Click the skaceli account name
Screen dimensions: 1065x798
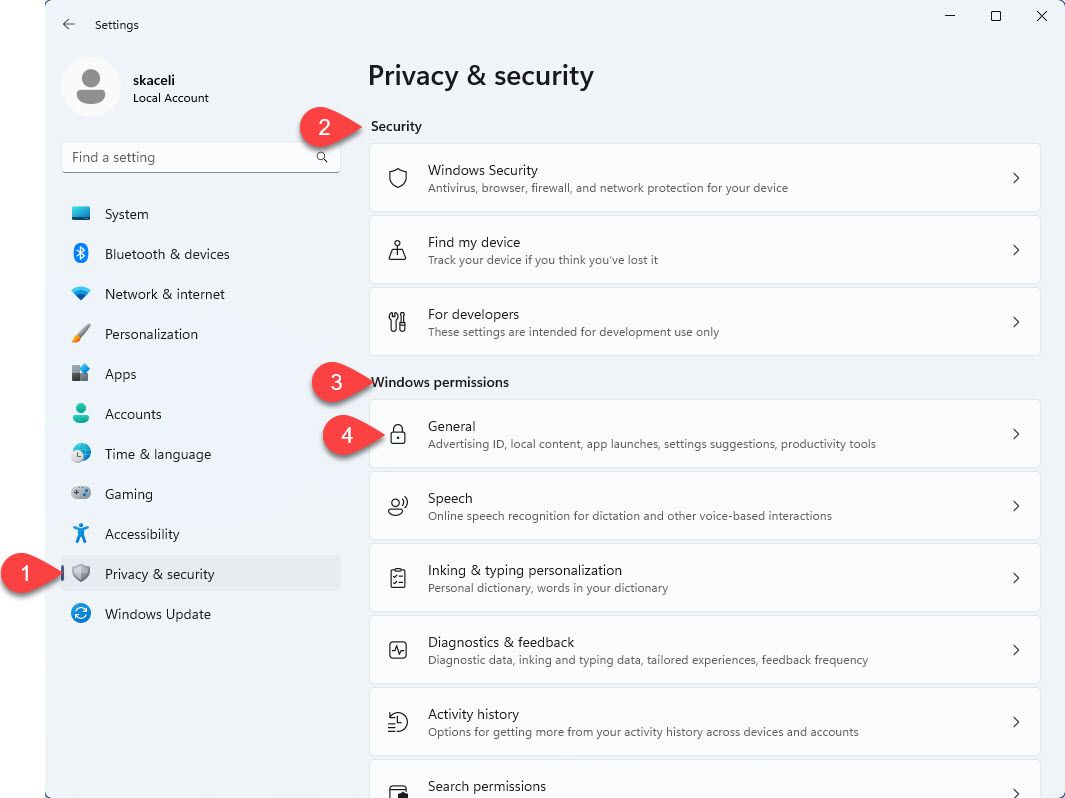click(x=154, y=80)
